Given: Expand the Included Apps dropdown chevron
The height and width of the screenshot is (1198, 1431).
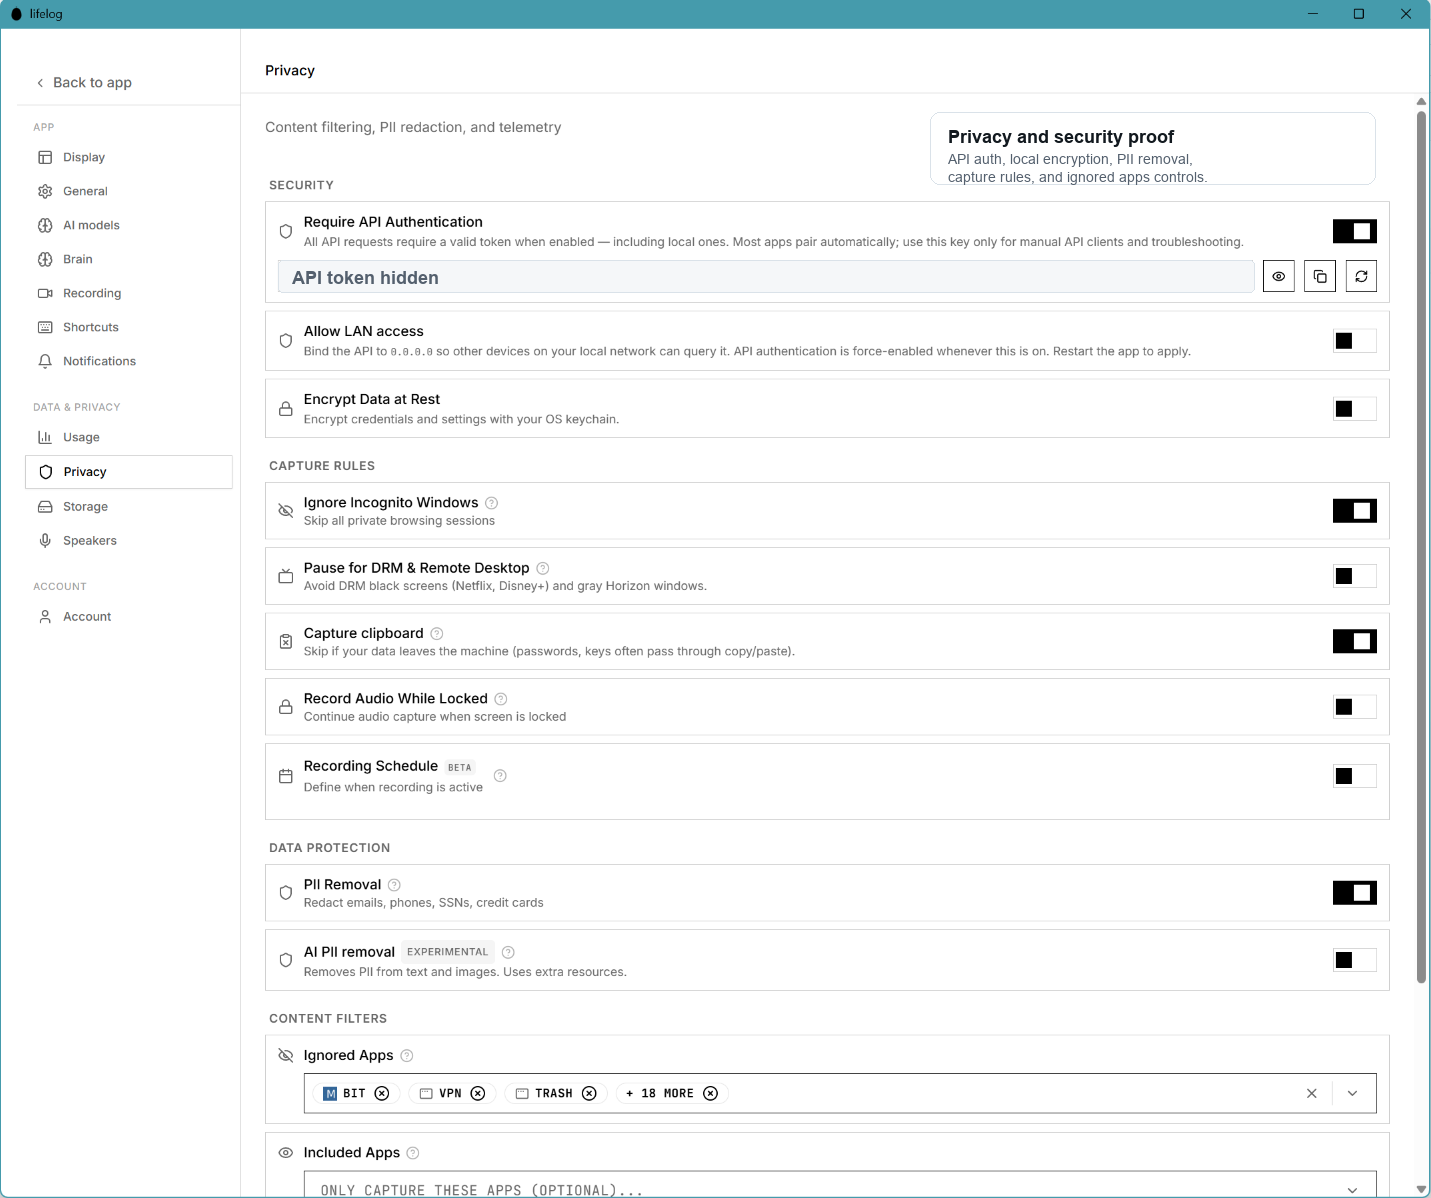Looking at the screenshot, I should [x=1353, y=1190].
